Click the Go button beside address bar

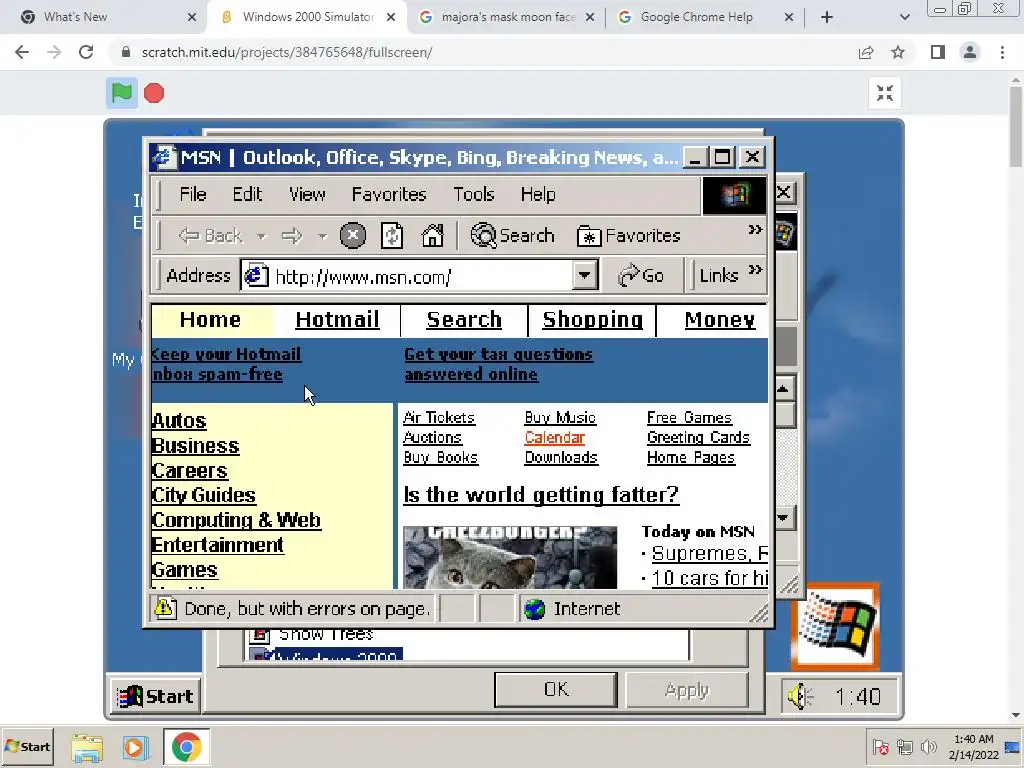(x=641, y=276)
